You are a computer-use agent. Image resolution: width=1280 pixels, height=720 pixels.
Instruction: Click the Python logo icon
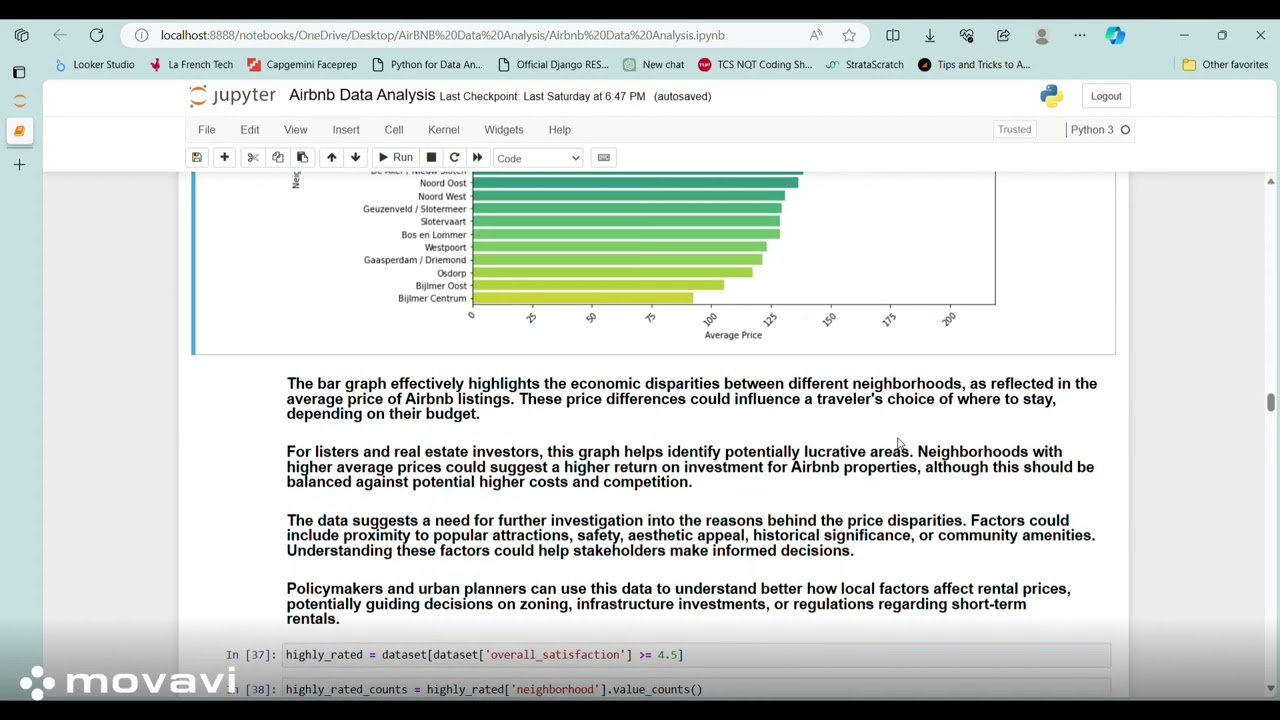tap(1051, 96)
